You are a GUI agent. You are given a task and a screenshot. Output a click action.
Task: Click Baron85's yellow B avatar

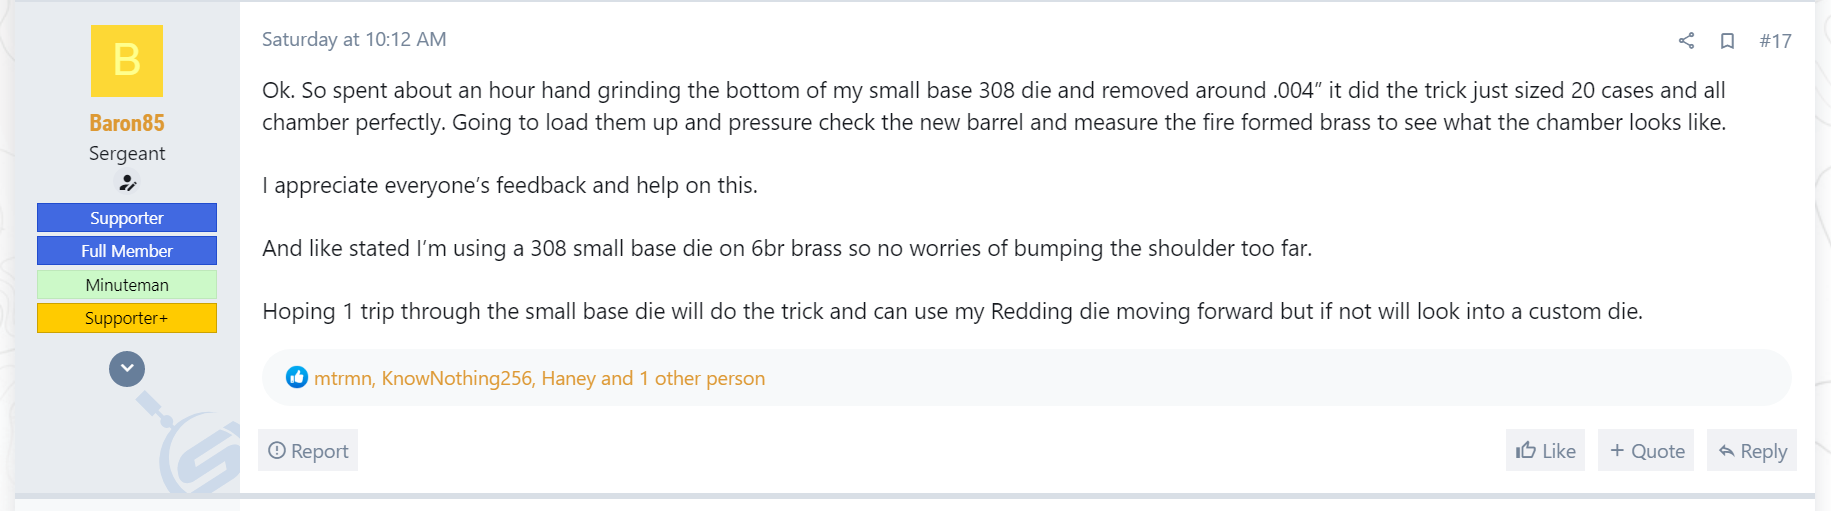(127, 61)
